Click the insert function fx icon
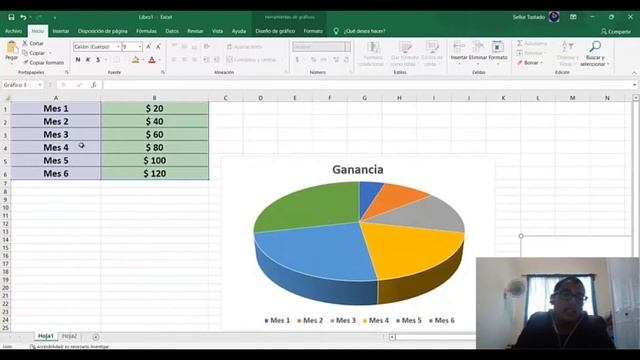The width and height of the screenshot is (640, 360). pyautogui.click(x=93, y=84)
